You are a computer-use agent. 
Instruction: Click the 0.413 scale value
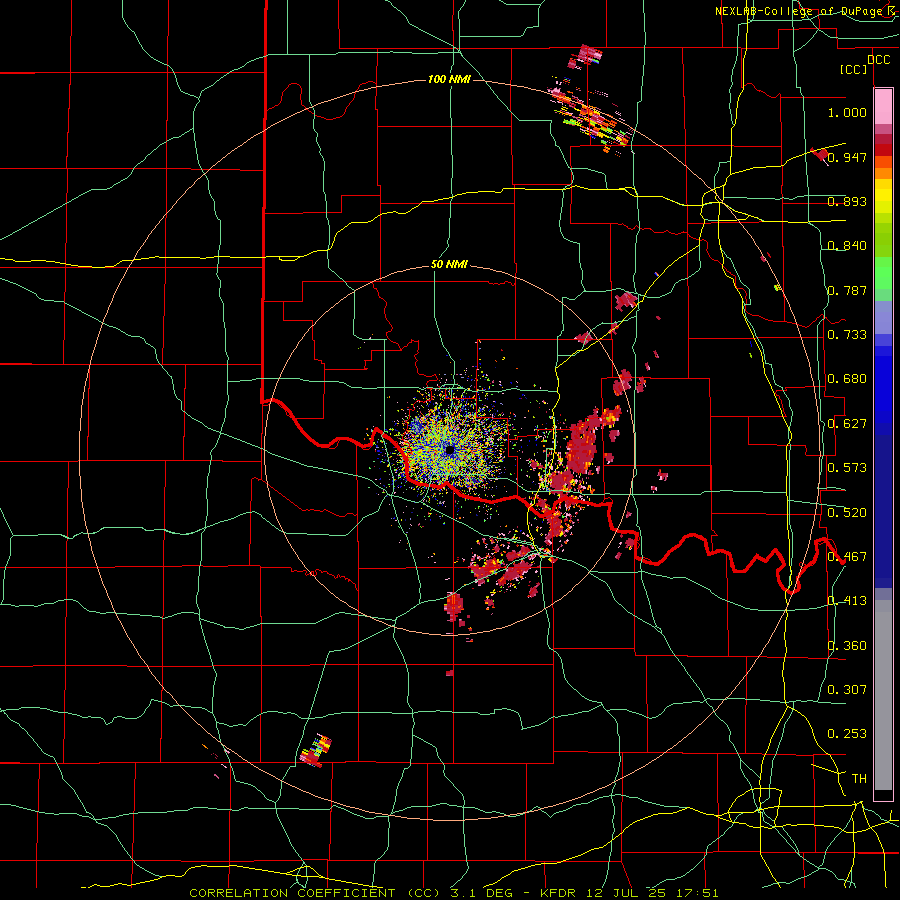(847, 601)
